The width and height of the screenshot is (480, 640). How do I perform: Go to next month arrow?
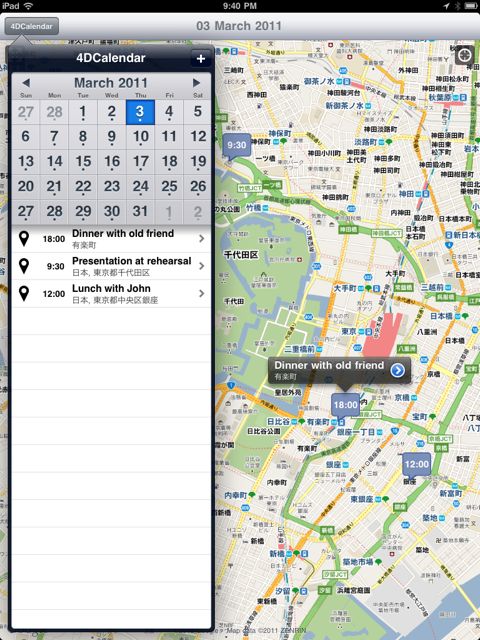coord(196,83)
